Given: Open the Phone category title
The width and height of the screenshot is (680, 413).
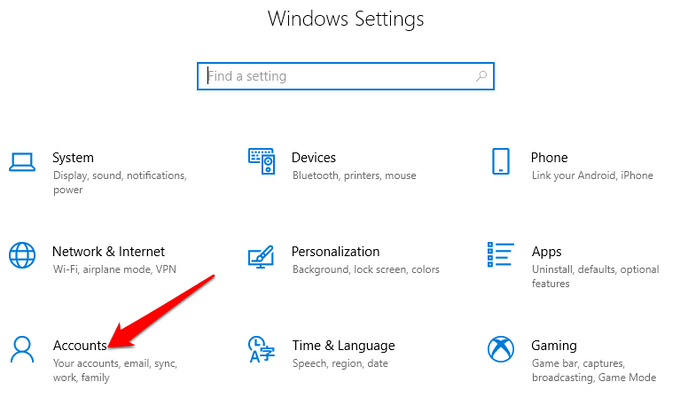Looking at the screenshot, I should tap(549, 157).
